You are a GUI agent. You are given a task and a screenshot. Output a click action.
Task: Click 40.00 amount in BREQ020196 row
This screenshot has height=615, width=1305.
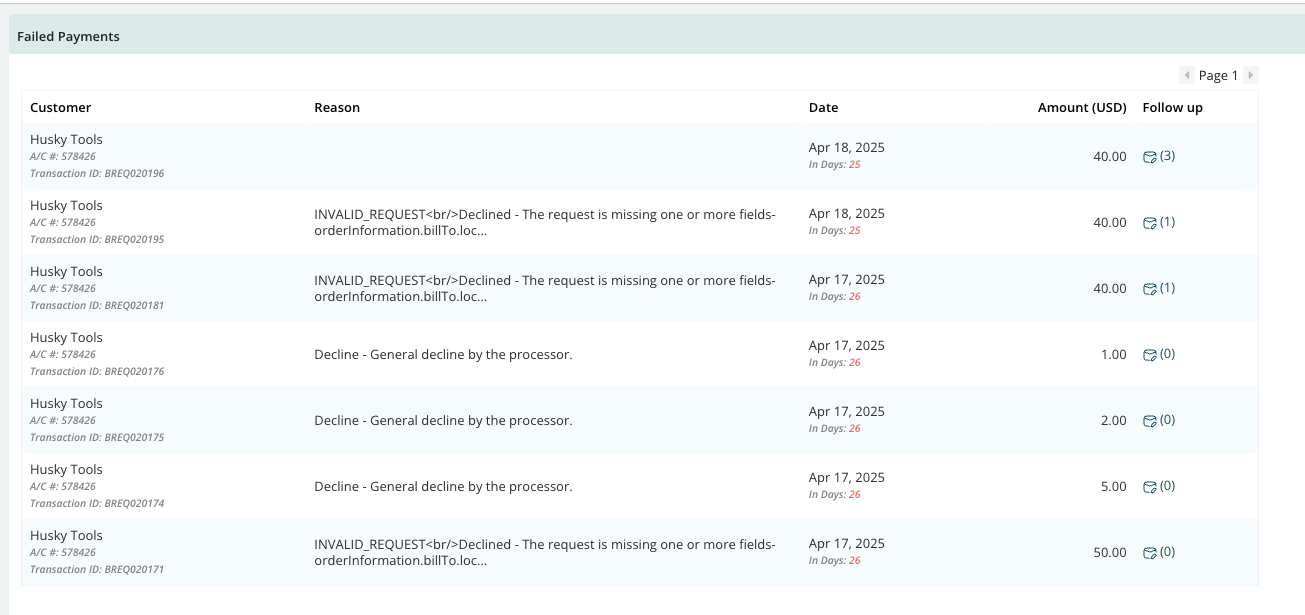pyautogui.click(x=1110, y=157)
